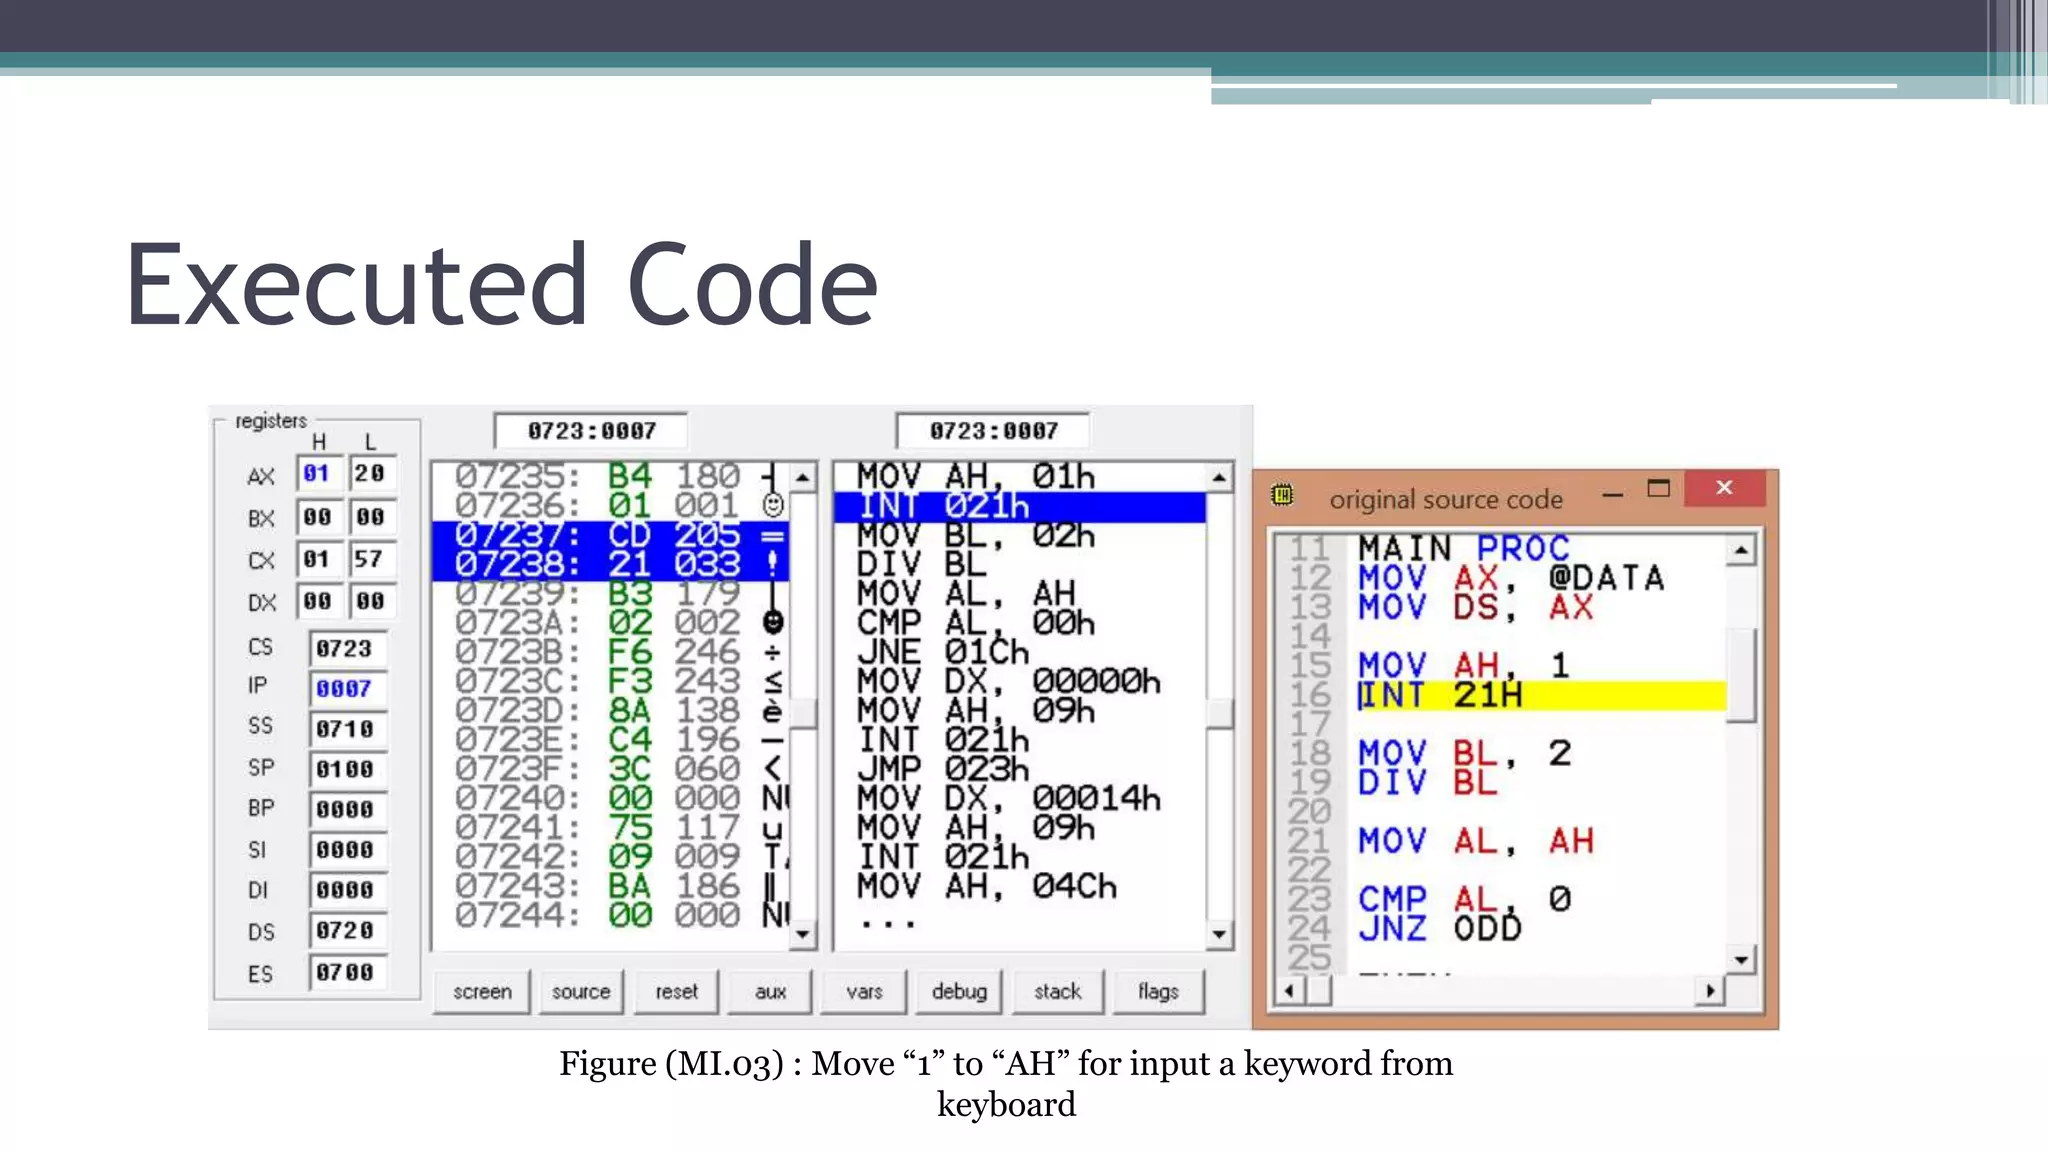Click the screen button
The width and height of the screenshot is (2048, 1152).
point(481,991)
